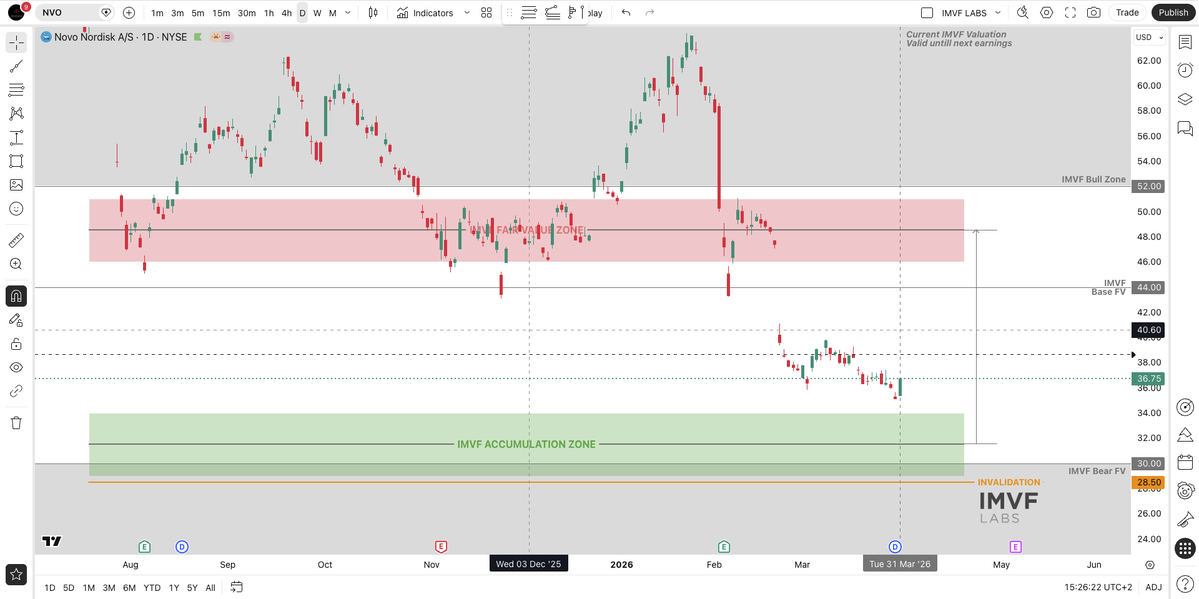Select the 4h timeframe
Screen dimensions: 1199x599
pyautogui.click(x=286, y=13)
